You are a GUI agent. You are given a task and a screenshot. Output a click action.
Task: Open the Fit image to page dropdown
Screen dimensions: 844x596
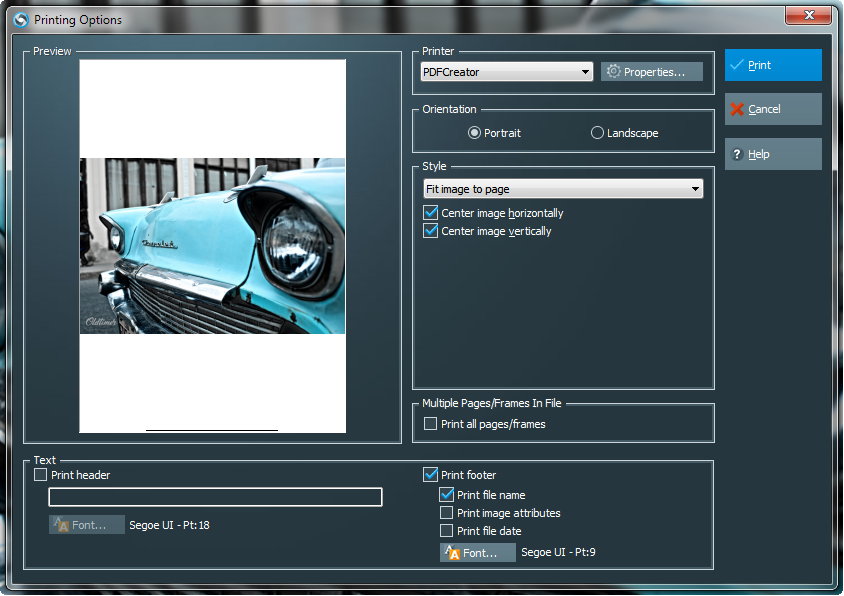(563, 189)
